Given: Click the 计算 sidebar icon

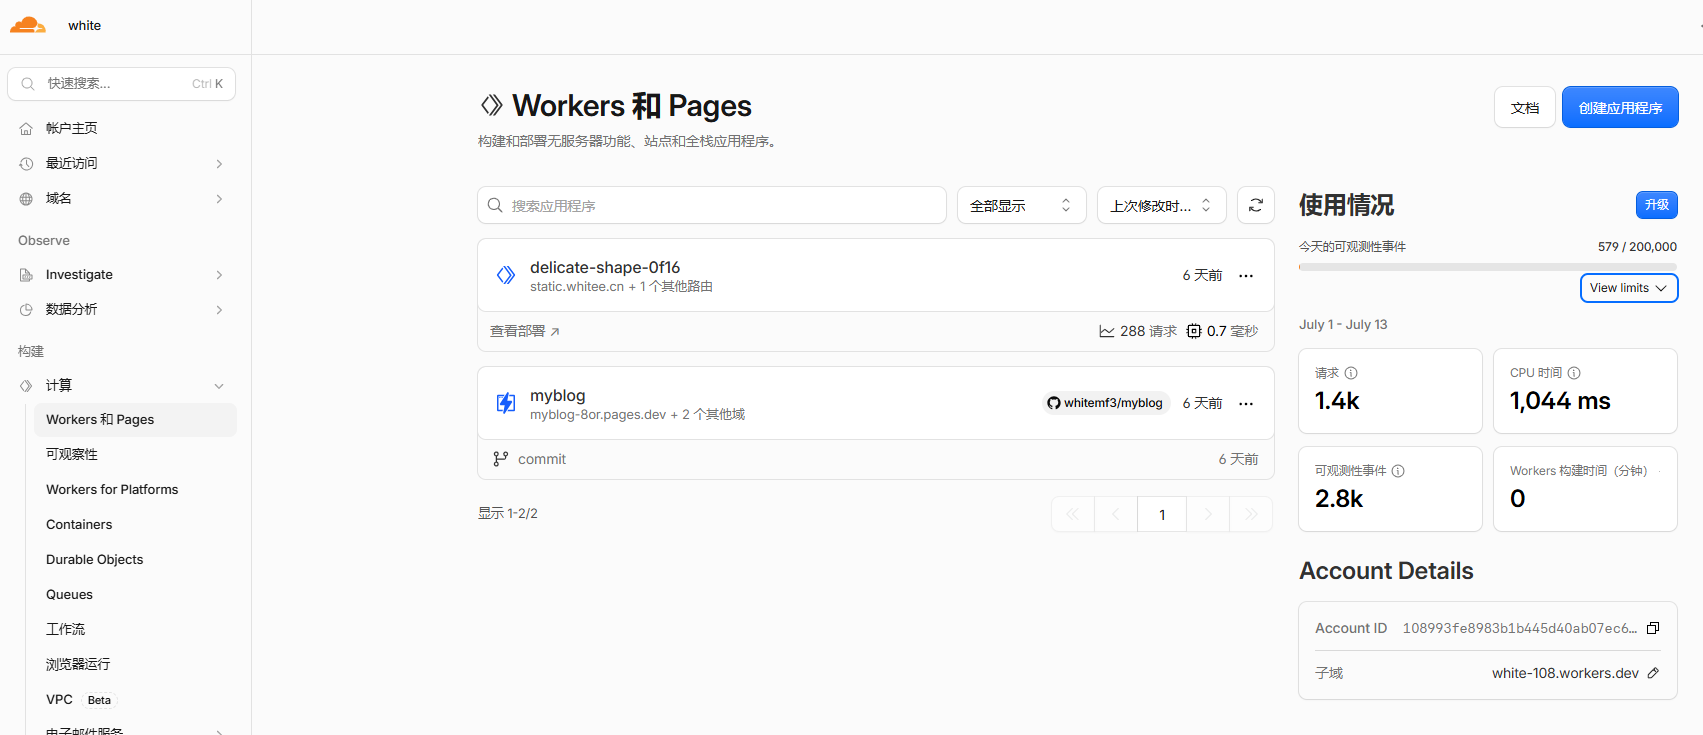Looking at the screenshot, I should 26,386.
